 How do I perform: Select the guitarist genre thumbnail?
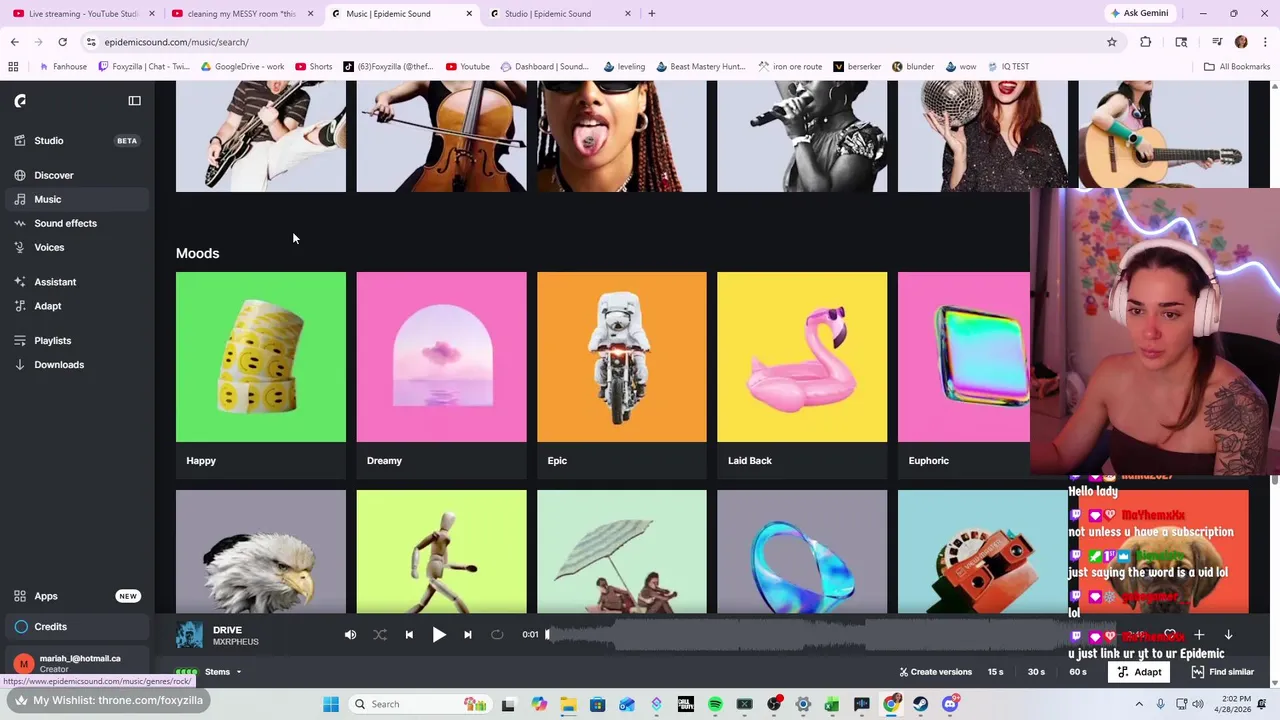pos(261,136)
